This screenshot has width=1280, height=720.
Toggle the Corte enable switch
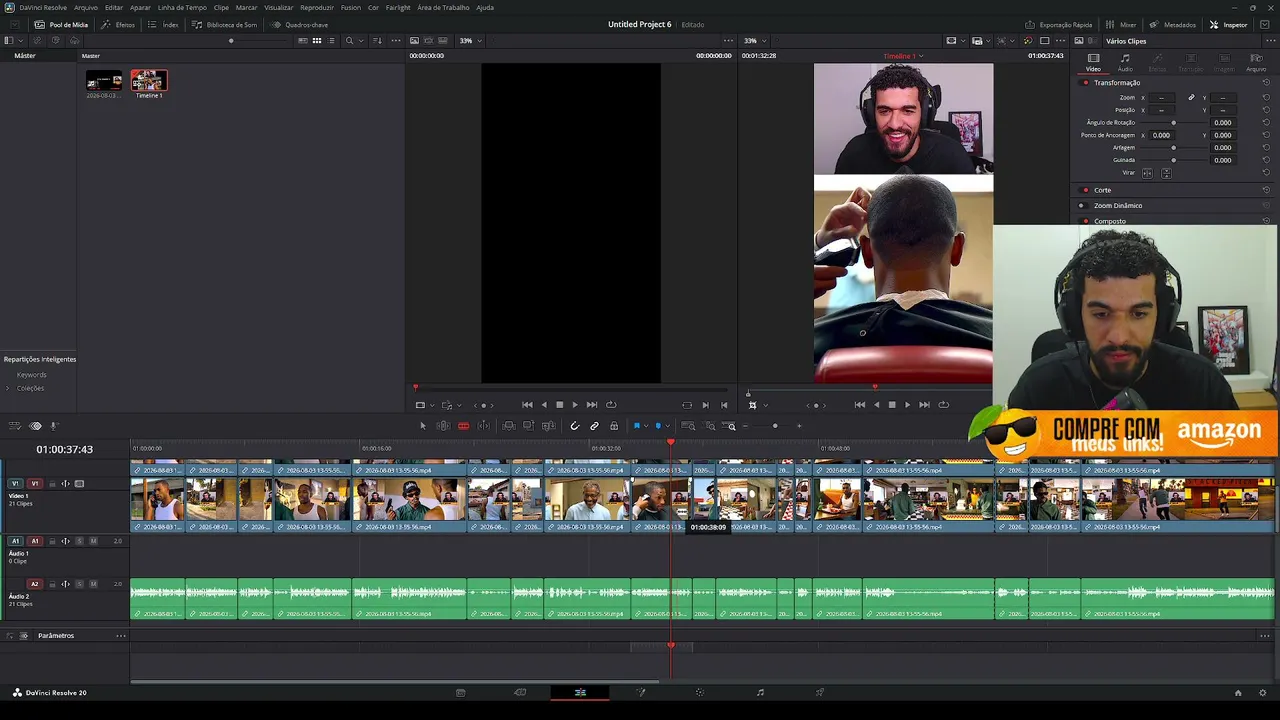pos(1085,190)
